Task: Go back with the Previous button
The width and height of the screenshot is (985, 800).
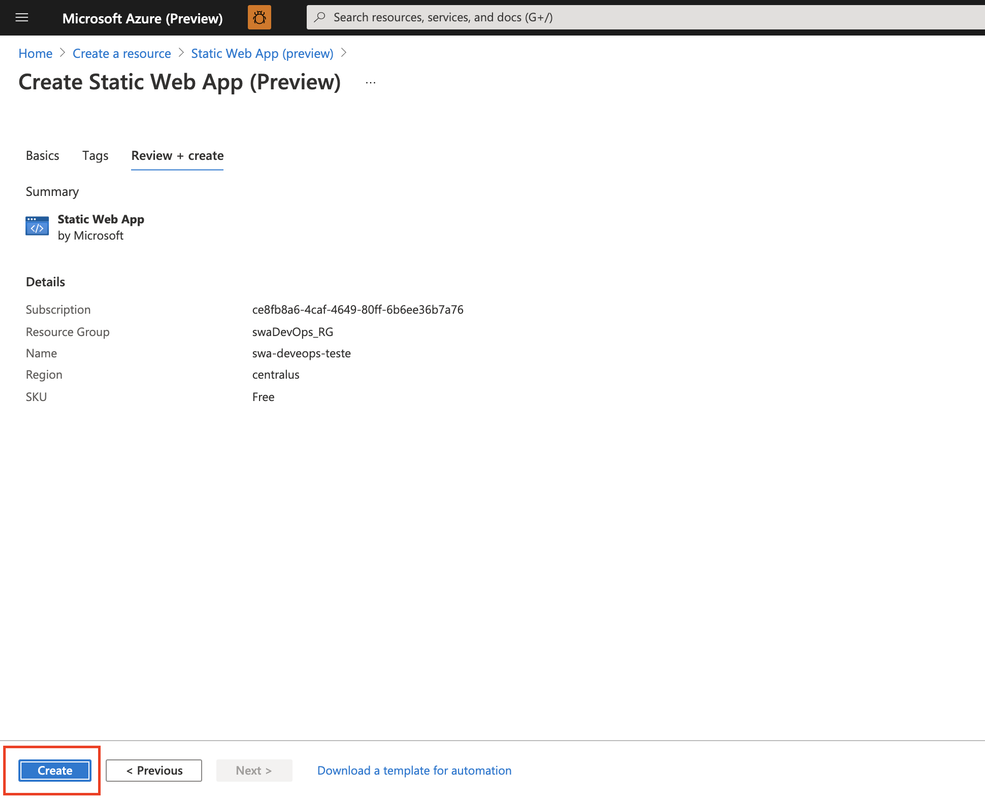Action: pos(154,770)
